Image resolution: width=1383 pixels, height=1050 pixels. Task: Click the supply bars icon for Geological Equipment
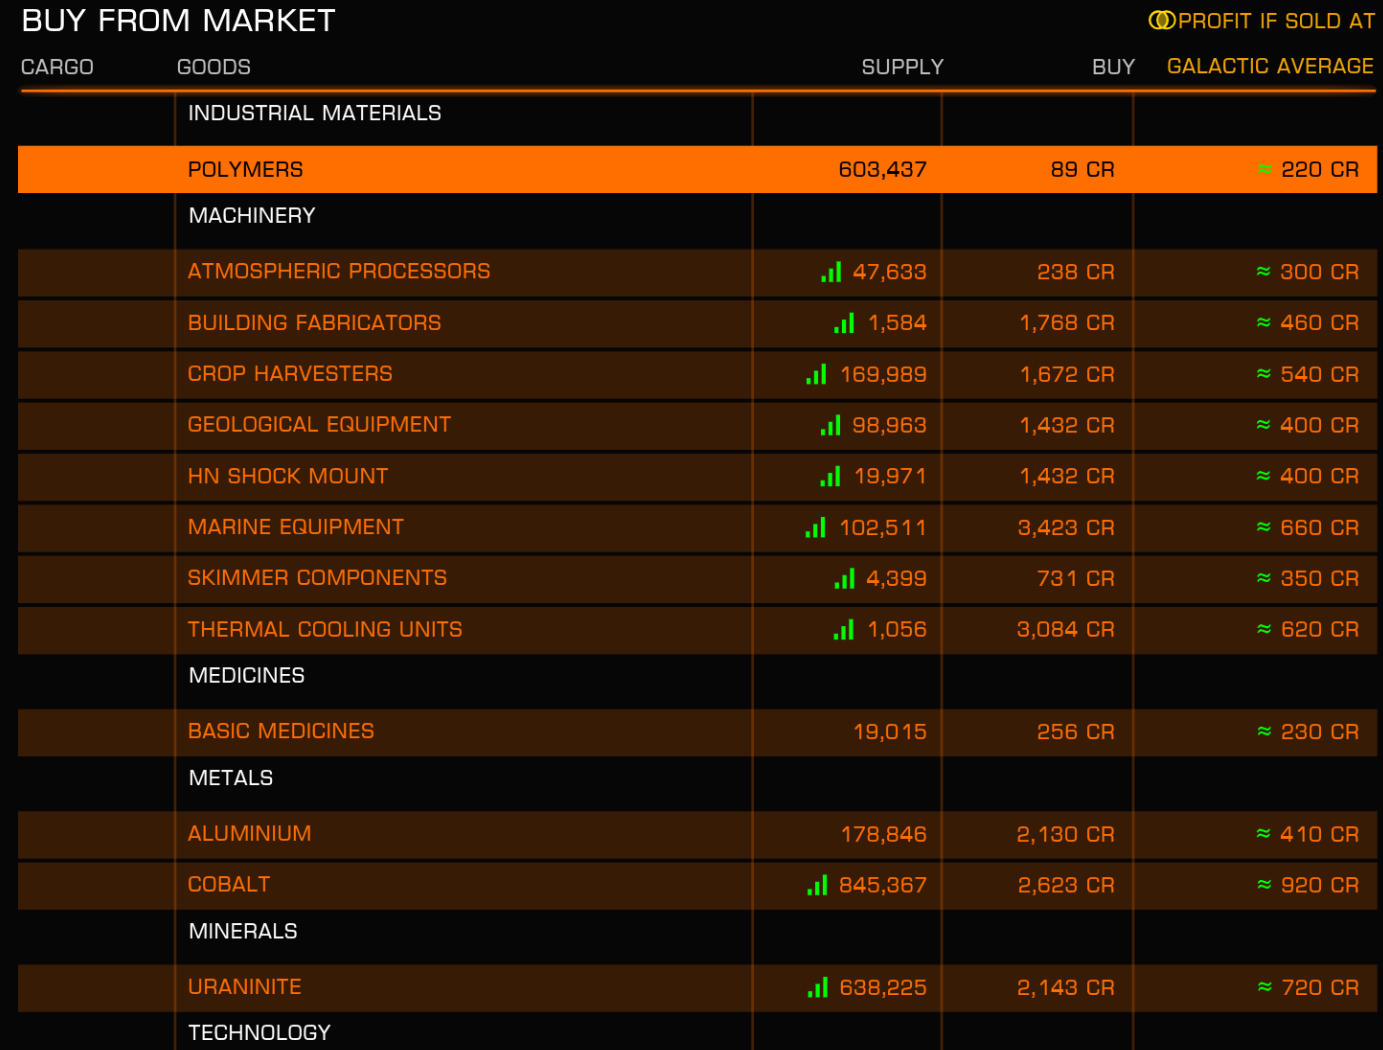(x=830, y=425)
